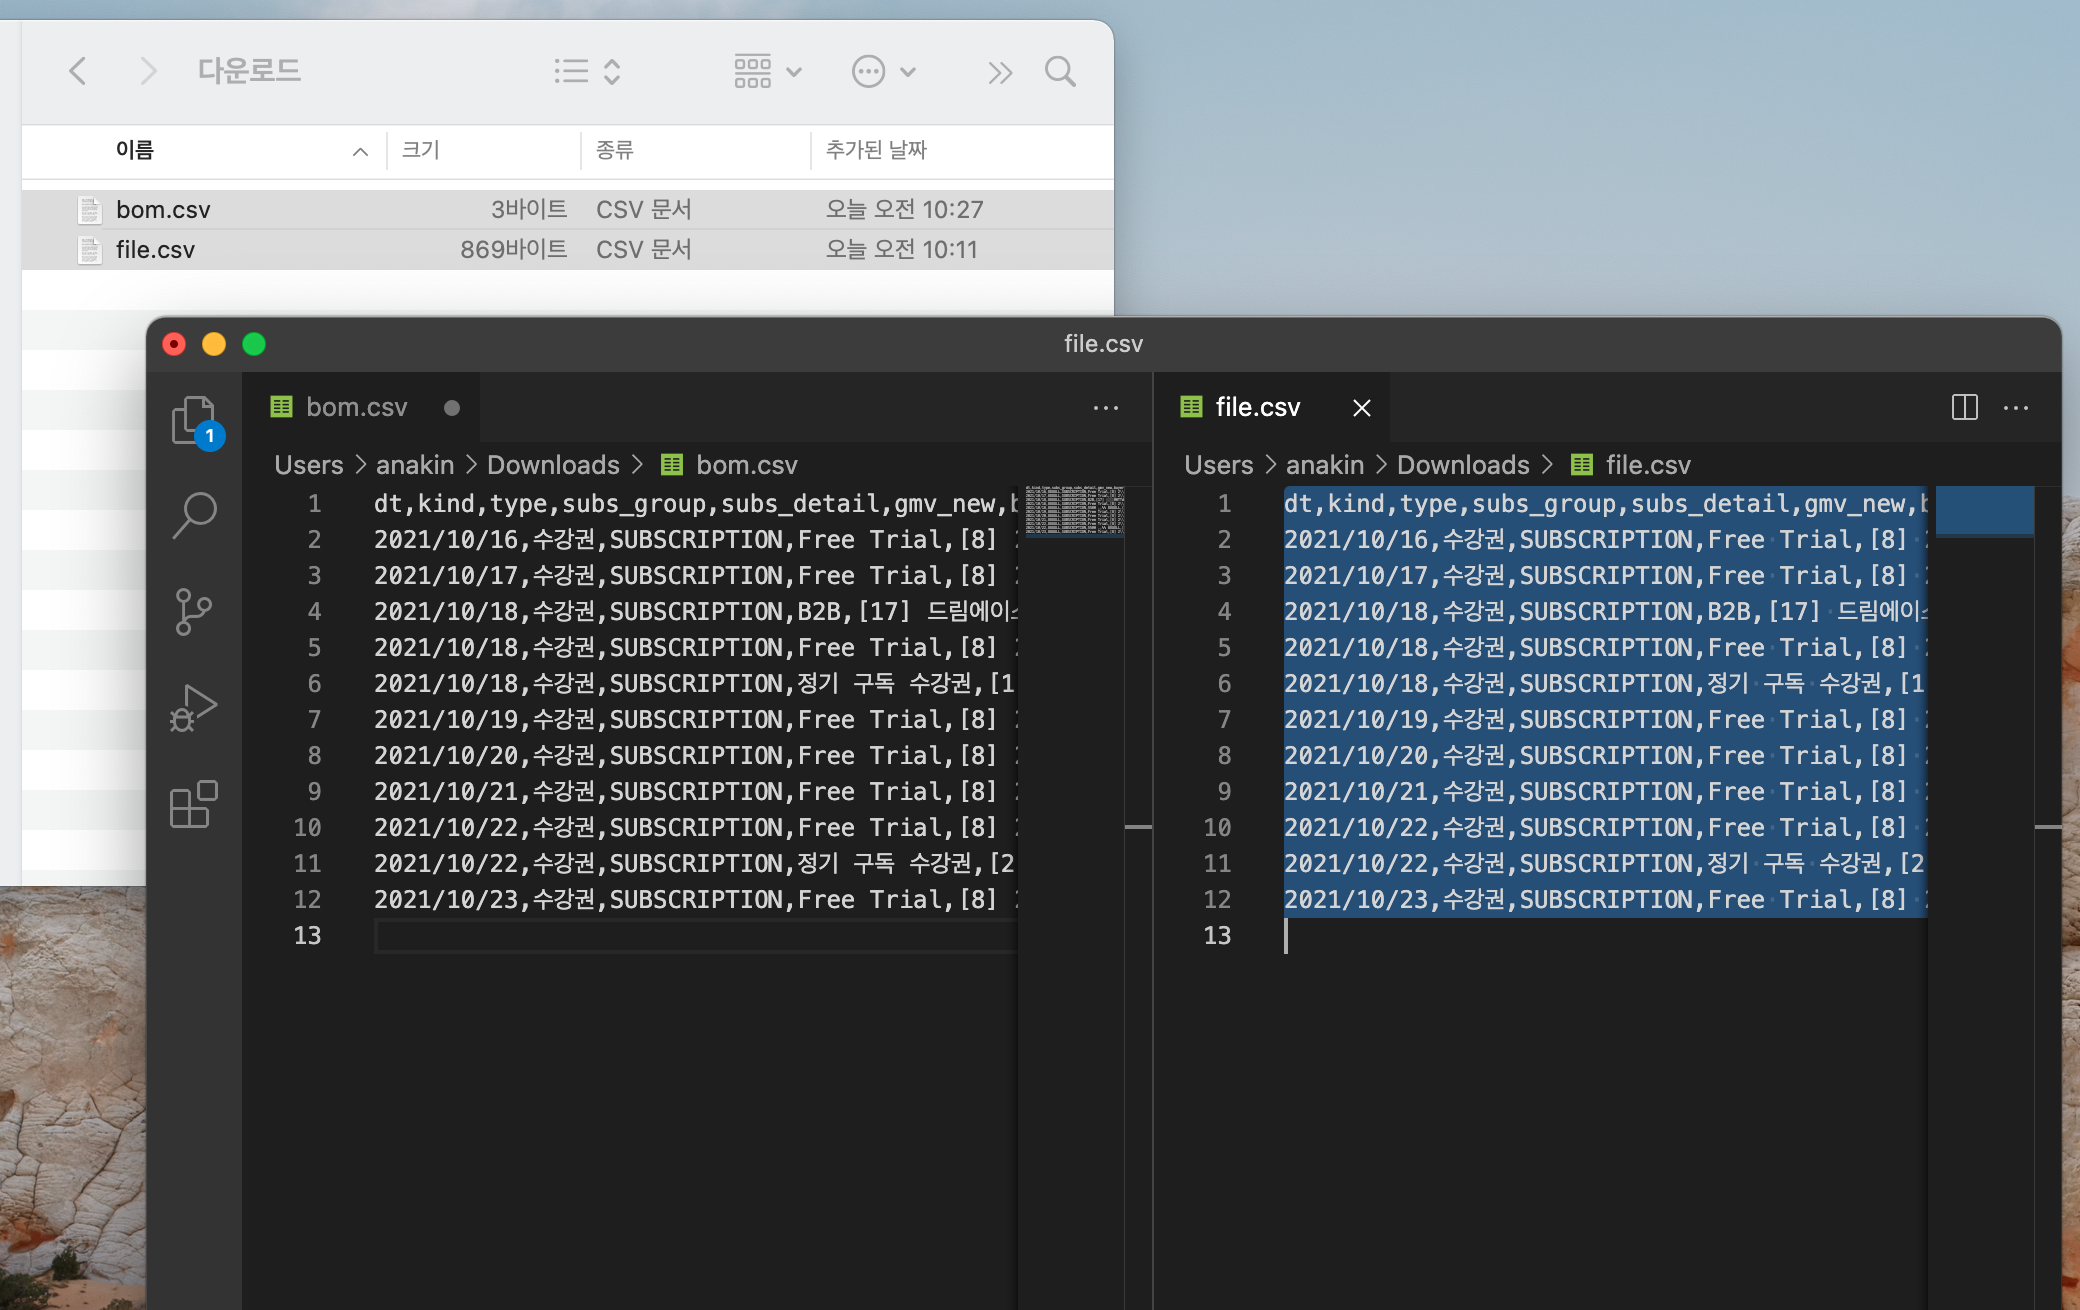The height and width of the screenshot is (1310, 2080).
Task: Select file.csv in Finder list
Action: click(x=155, y=250)
